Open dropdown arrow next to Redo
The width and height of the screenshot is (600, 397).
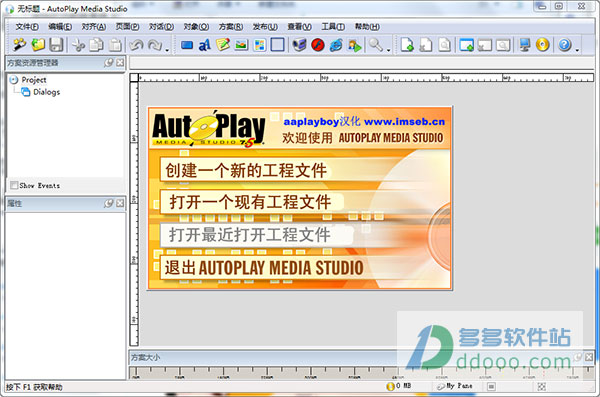click(167, 50)
